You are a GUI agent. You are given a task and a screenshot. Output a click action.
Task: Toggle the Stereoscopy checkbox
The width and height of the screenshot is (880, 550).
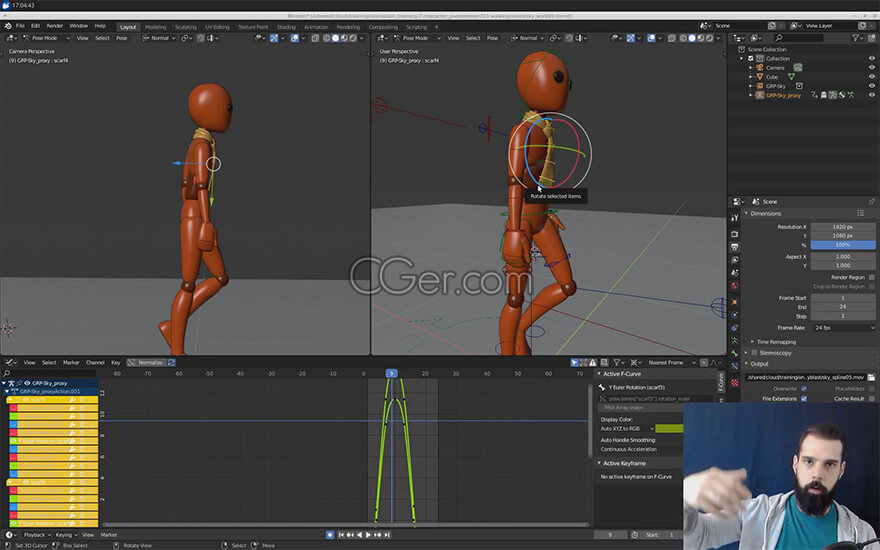[754, 353]
